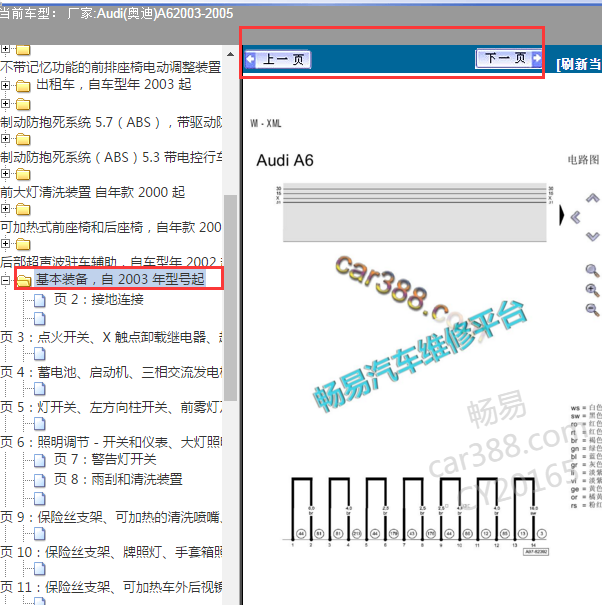
Task: Select 出租车,自车型年 2003 起 entry
Action: (x=114, y=84)
